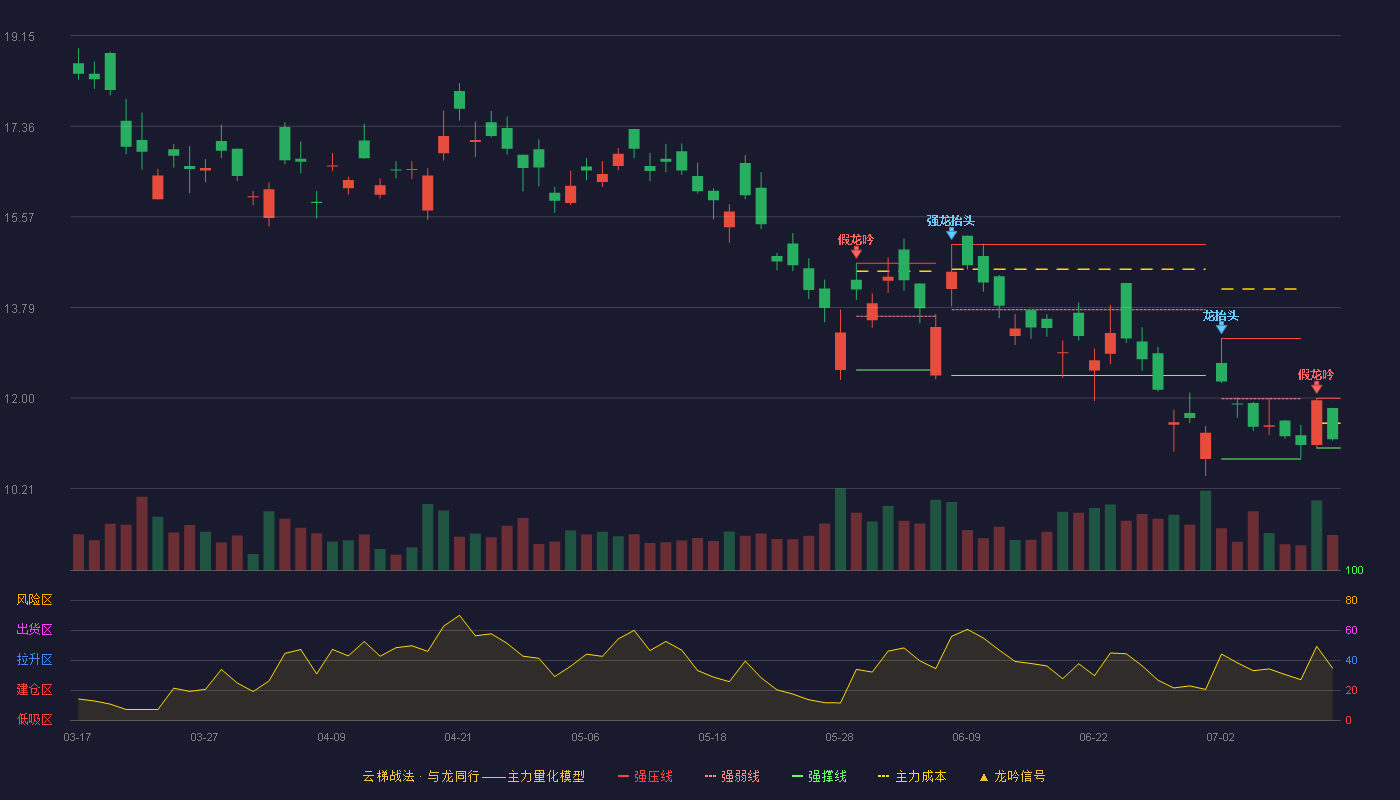Screen dimensions: 1400x800
Task: Click the 15.57 price axis label
Action: point(19,218)
